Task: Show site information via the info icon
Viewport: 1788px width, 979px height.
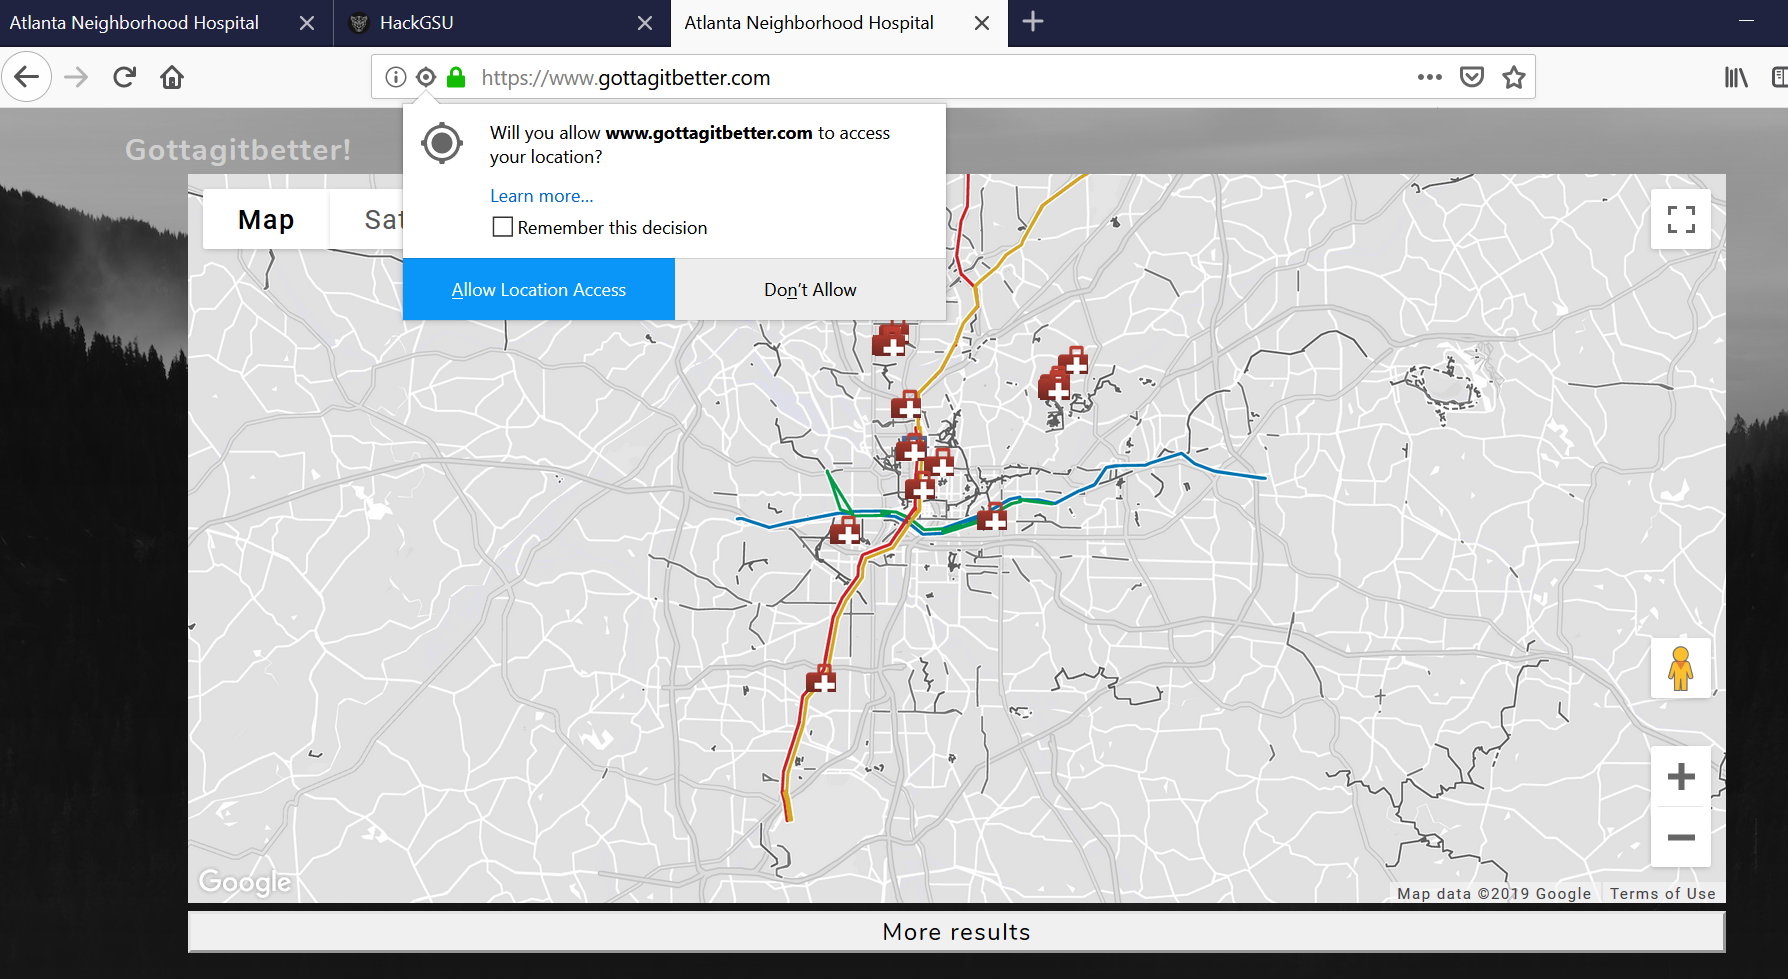Action: pos(396,77)
